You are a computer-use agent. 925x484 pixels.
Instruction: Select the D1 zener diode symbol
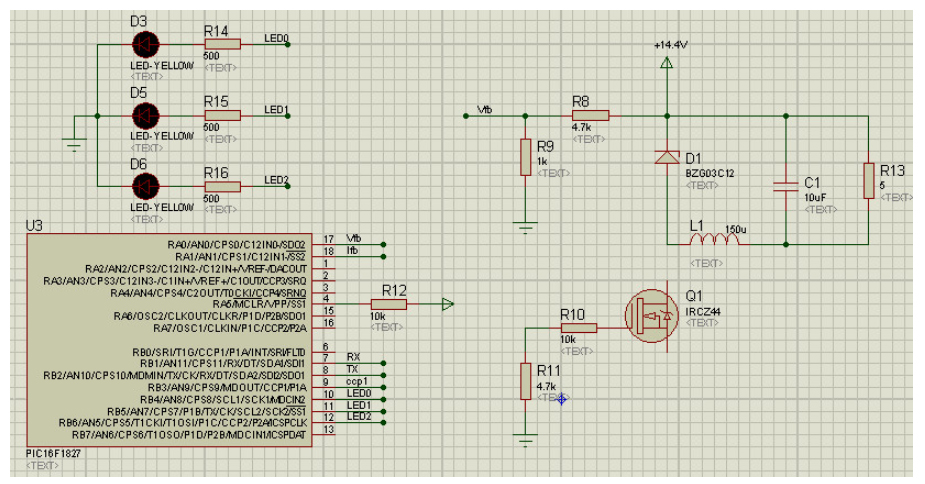666,157
